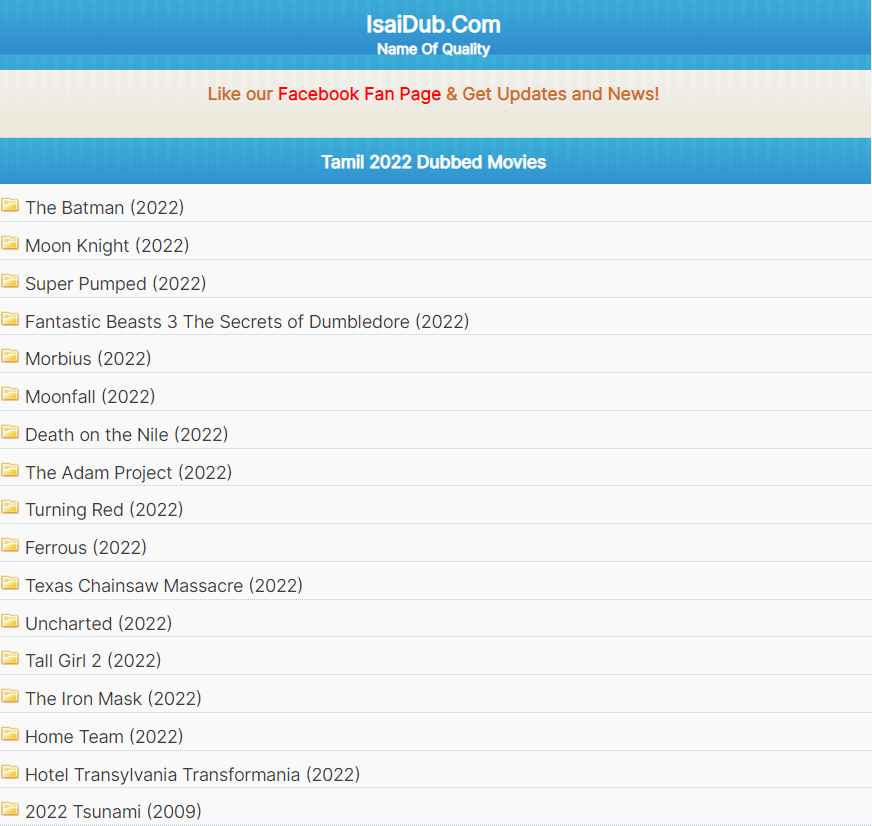Open the Moonfall (2022) entry
This screenshot has height=826, width=872.
tap(90, 397)
